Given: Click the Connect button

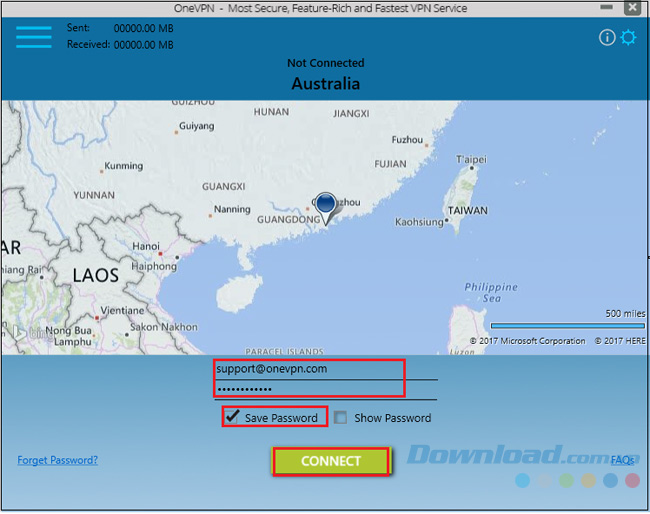Looking at the screenshot, I should pyautogui.click(x=330, y=461).
